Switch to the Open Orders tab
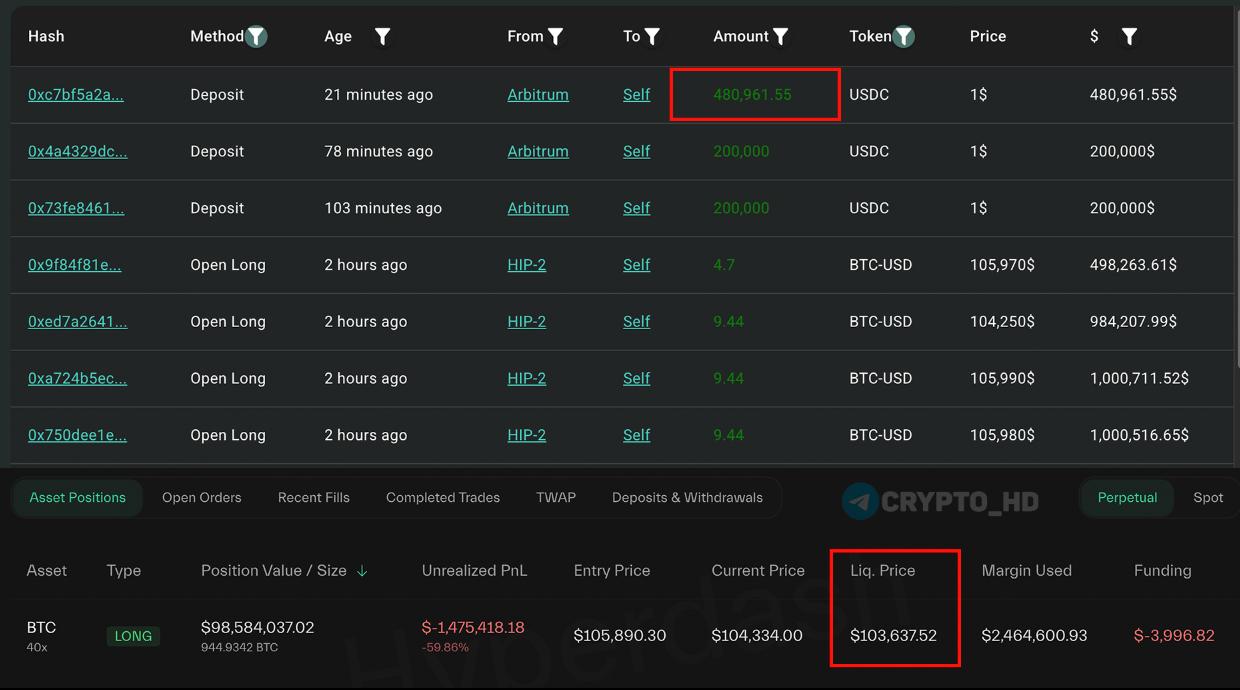Image resolution: width=1240 pixels, height=690 pixels. pos(202,497)
